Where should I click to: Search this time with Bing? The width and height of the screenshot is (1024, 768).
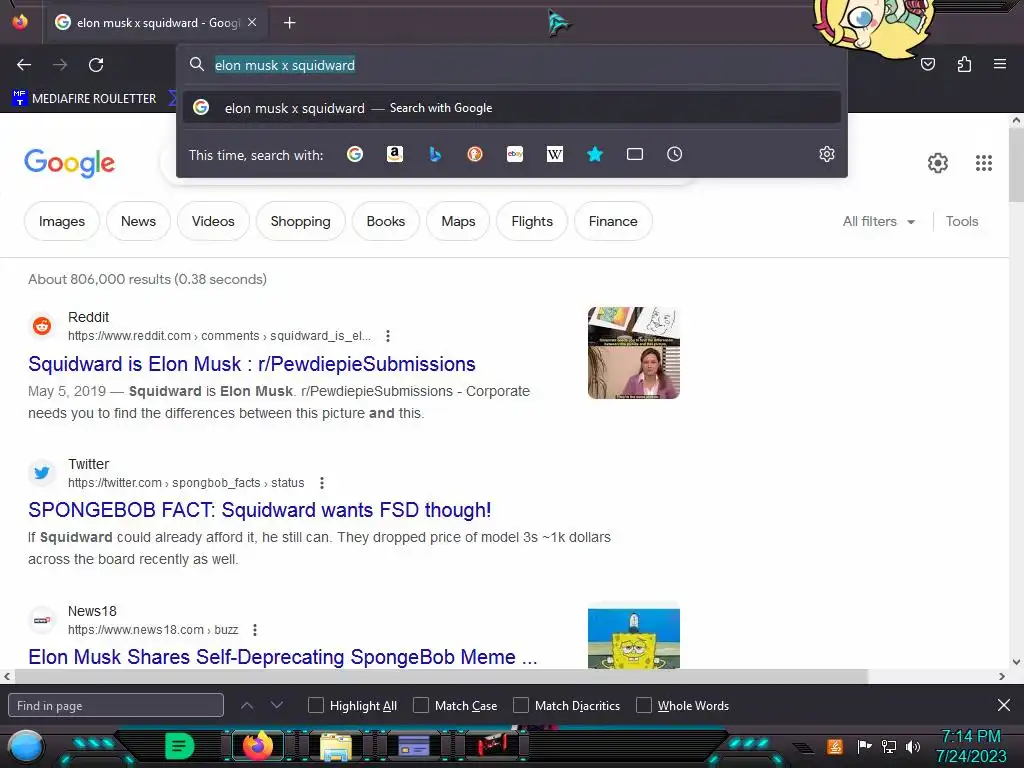435,154
